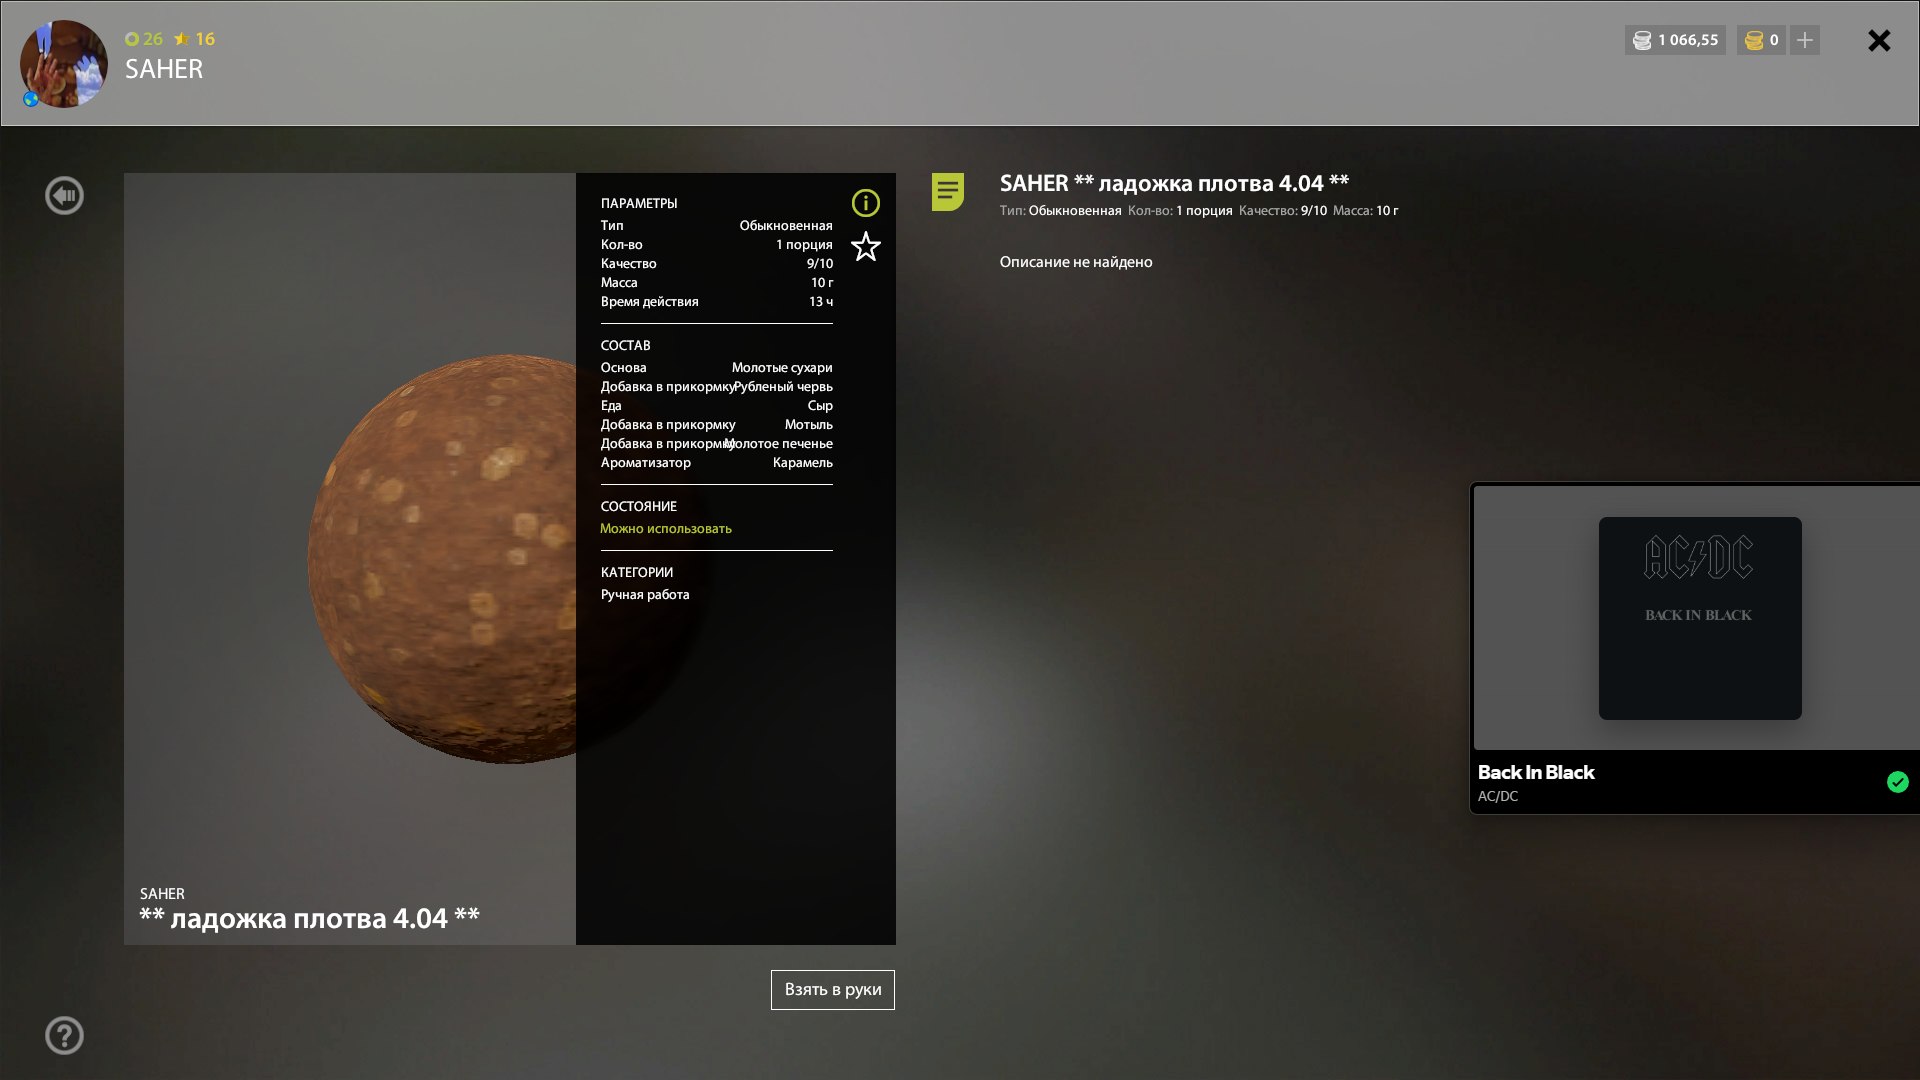This screenshot has height=1080, width=1920.
Task: Click the player level 26 indicator
Action: 144,39
